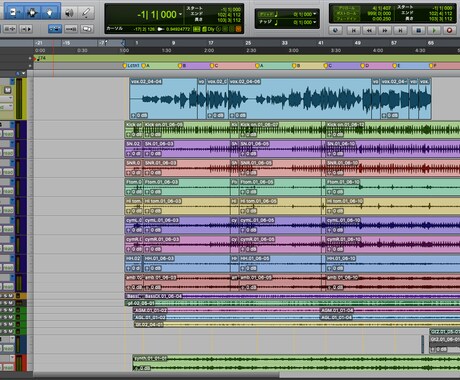The height and width of the screenshot is (380, 460).
Task: Open vocal track playlist selector arrow
Action: point(12,81)
